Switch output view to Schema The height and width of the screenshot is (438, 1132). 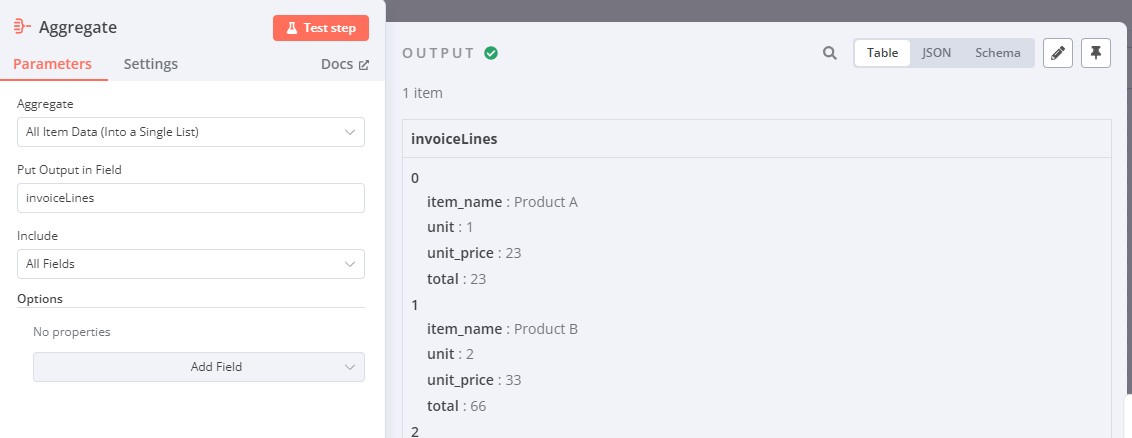(x=998, y=53)
